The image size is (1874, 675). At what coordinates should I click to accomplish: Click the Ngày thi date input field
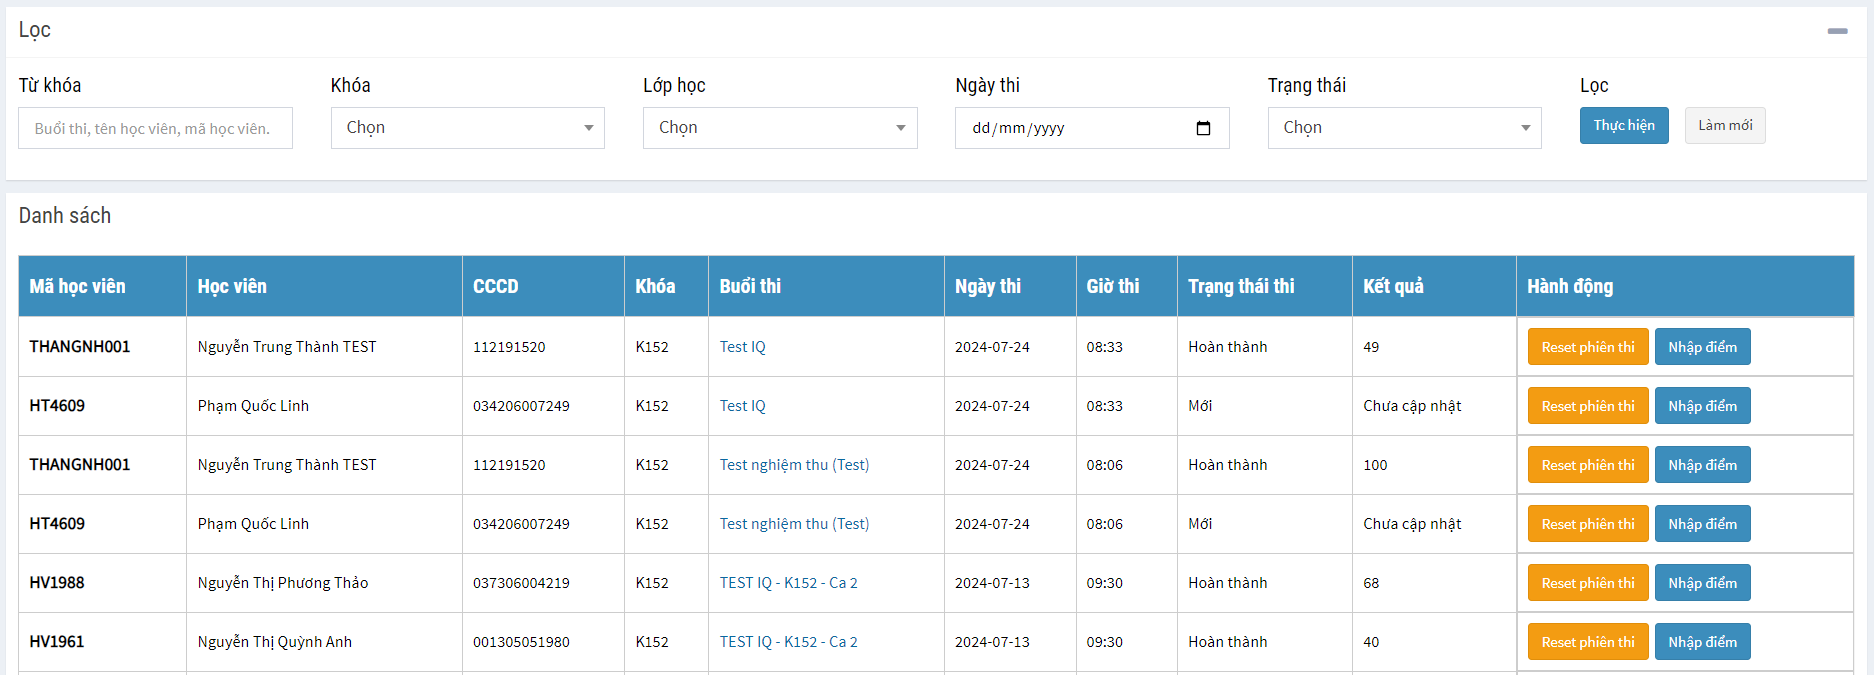pos(1070,128)
